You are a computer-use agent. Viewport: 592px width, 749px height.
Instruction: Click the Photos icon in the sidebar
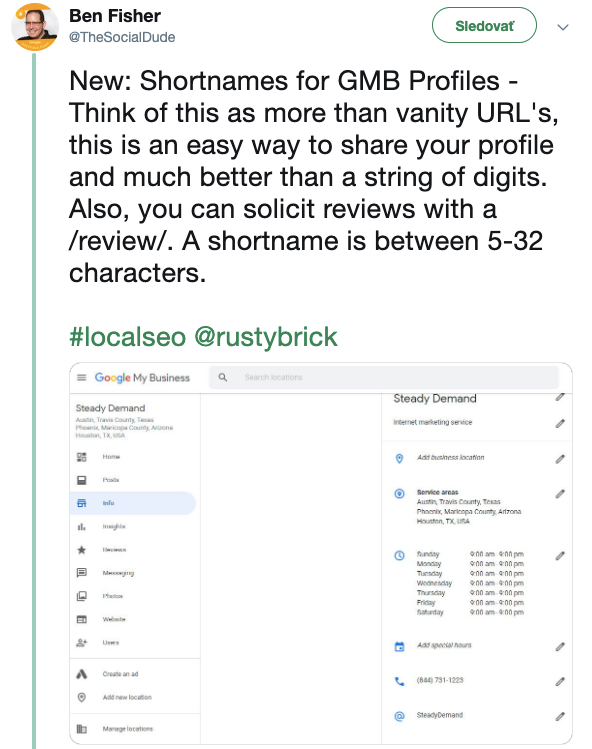click(x=82, y=596)
